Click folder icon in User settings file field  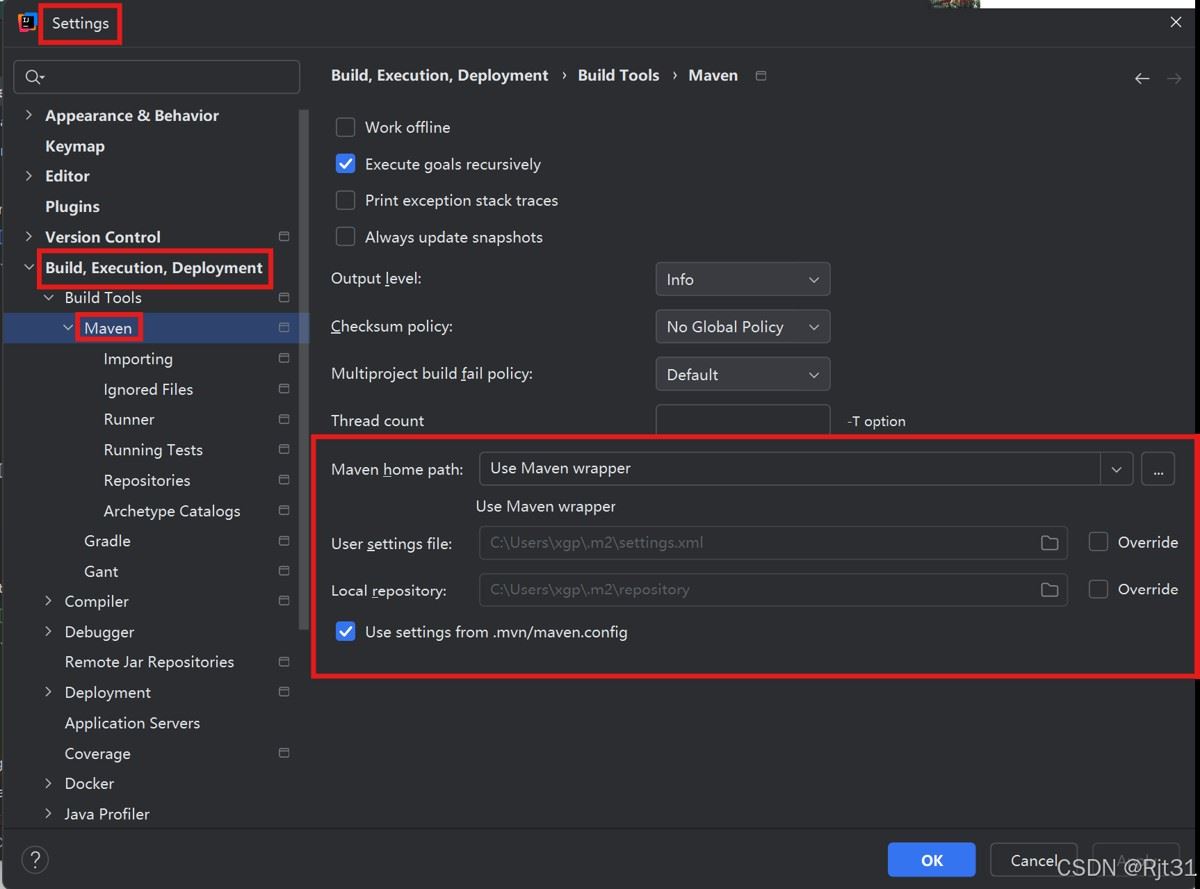(x=1049, y=543)
